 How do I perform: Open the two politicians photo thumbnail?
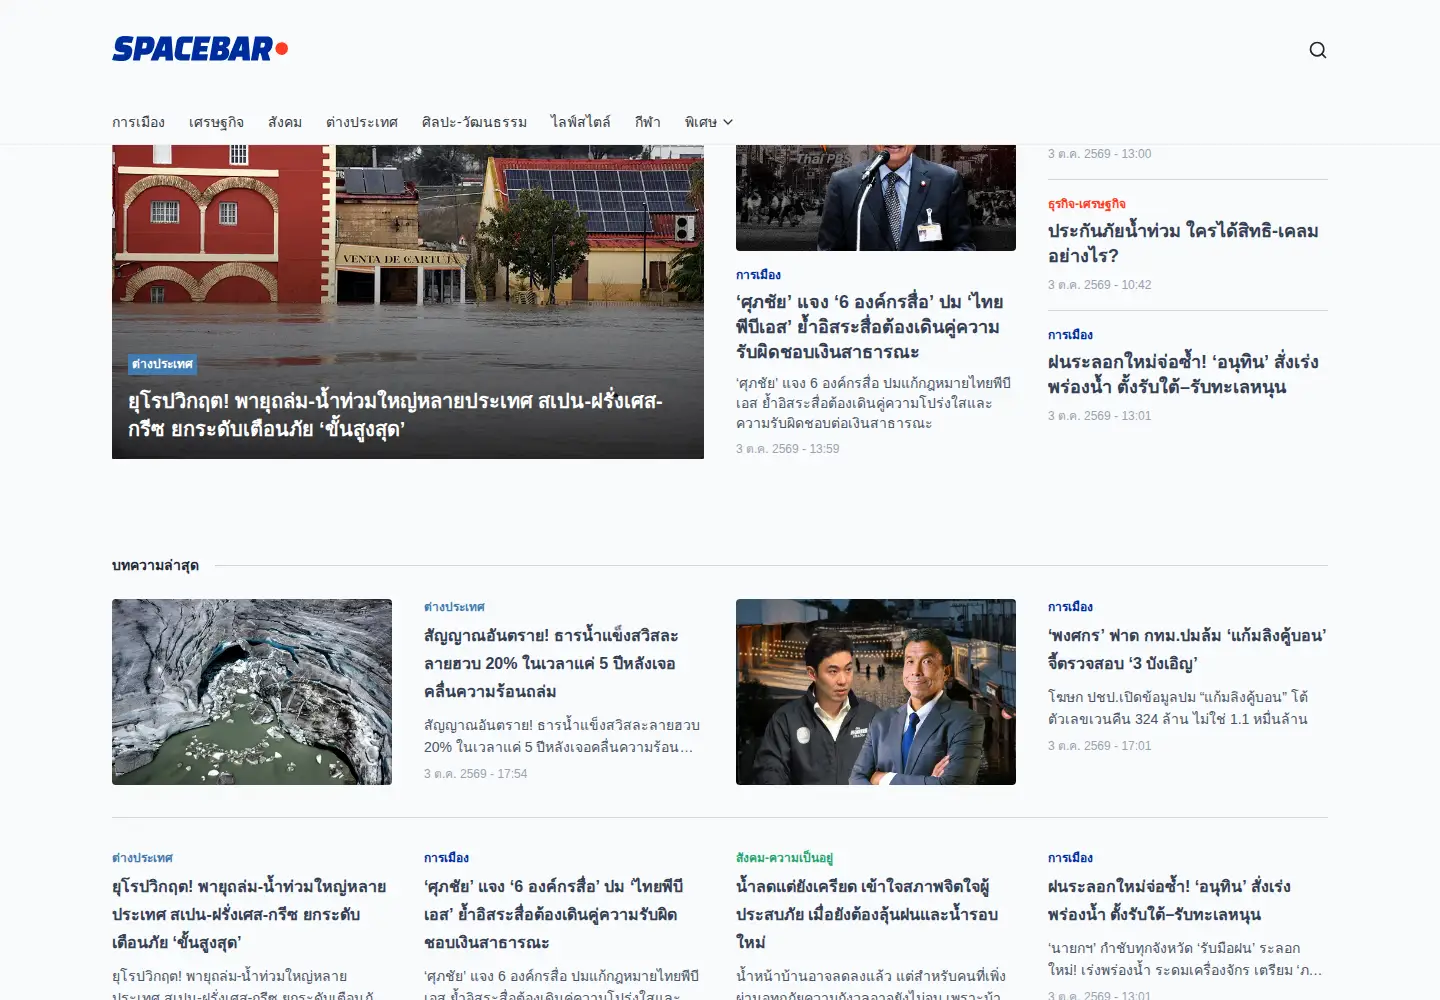click(876, 692)
